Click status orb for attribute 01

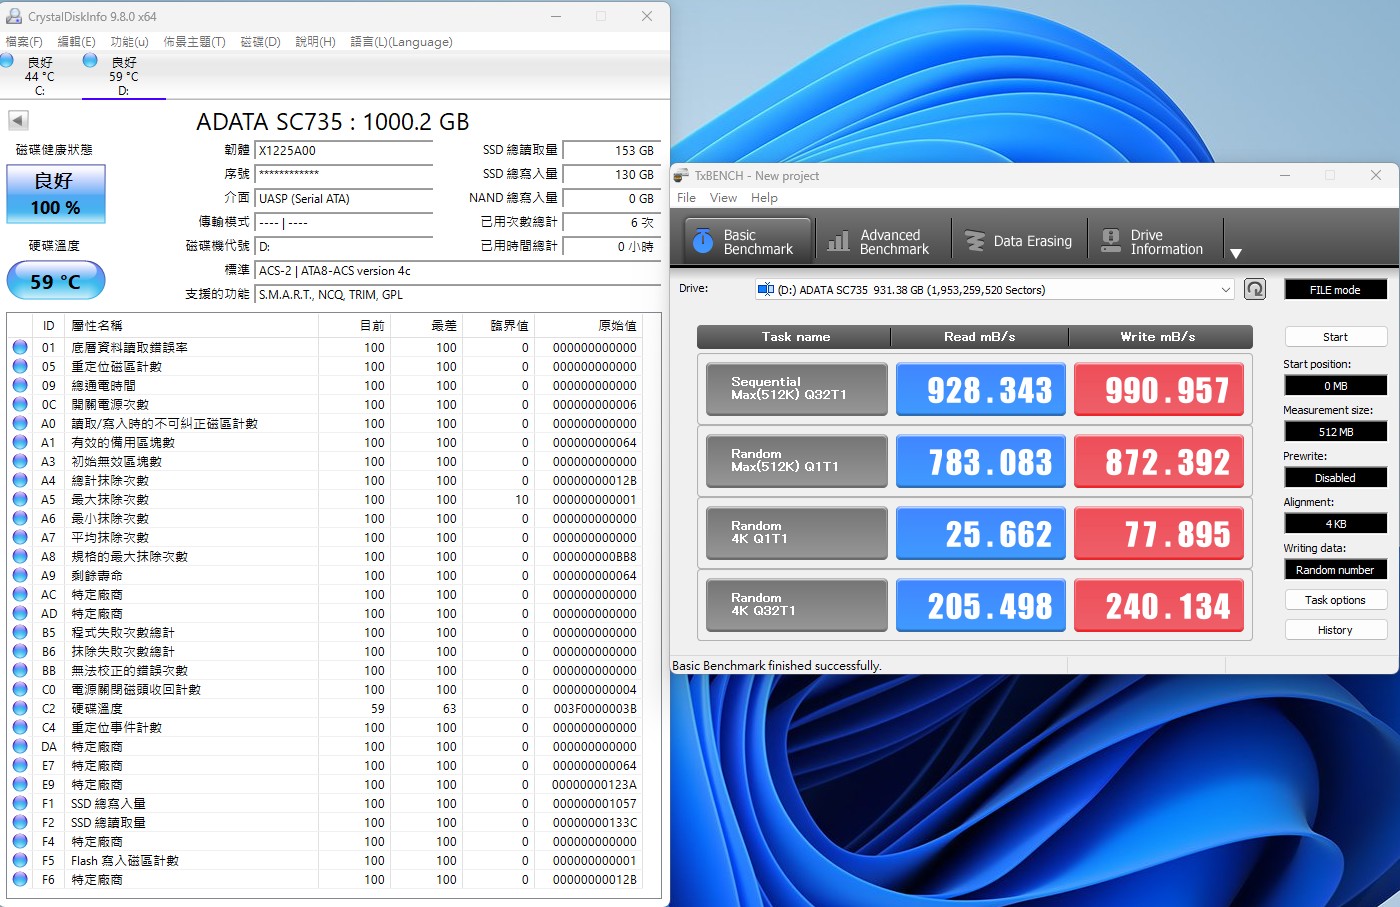20,347
